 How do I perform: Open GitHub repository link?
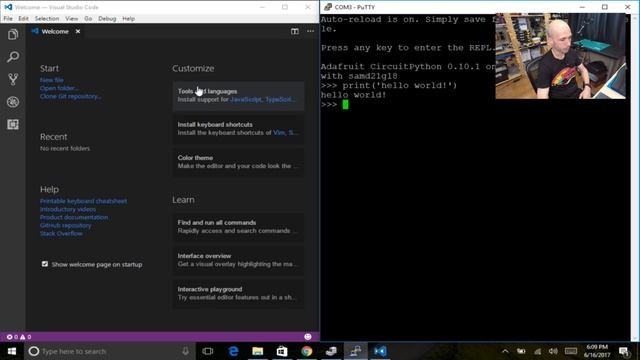(x=66, y=226)
